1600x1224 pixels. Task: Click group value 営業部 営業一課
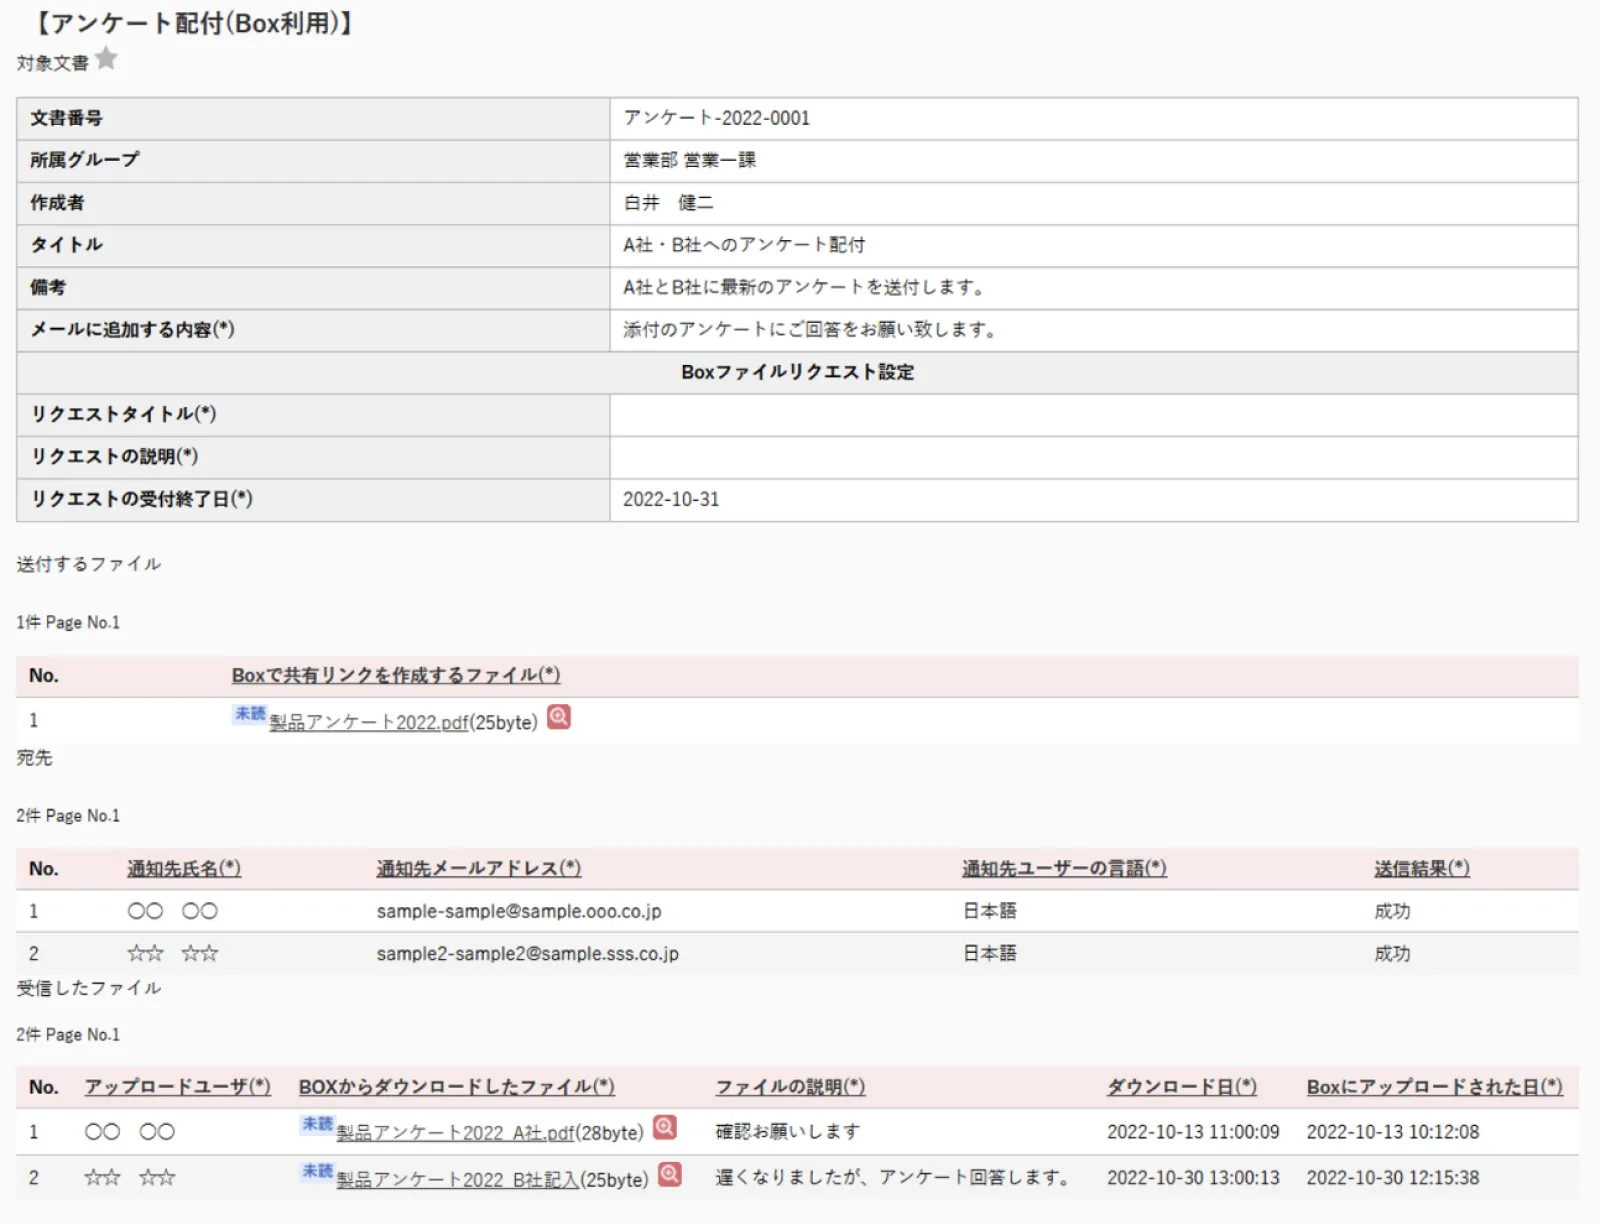click(x=690, y=160)
